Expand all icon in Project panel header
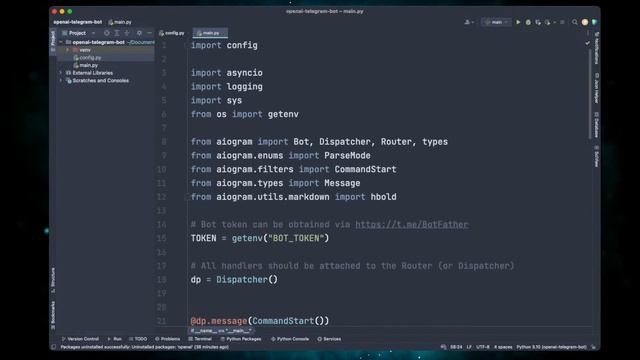Screen dimensions: 640x360 (117, 33)
